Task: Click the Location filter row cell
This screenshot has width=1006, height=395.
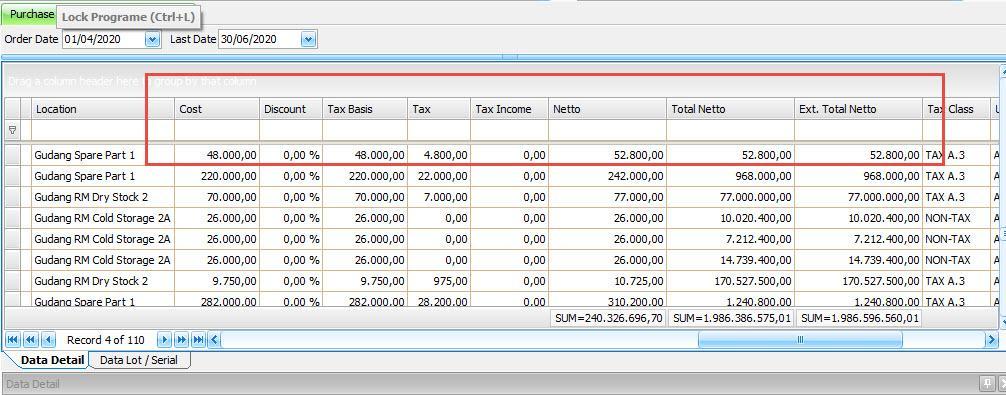Action: [103, 131]
